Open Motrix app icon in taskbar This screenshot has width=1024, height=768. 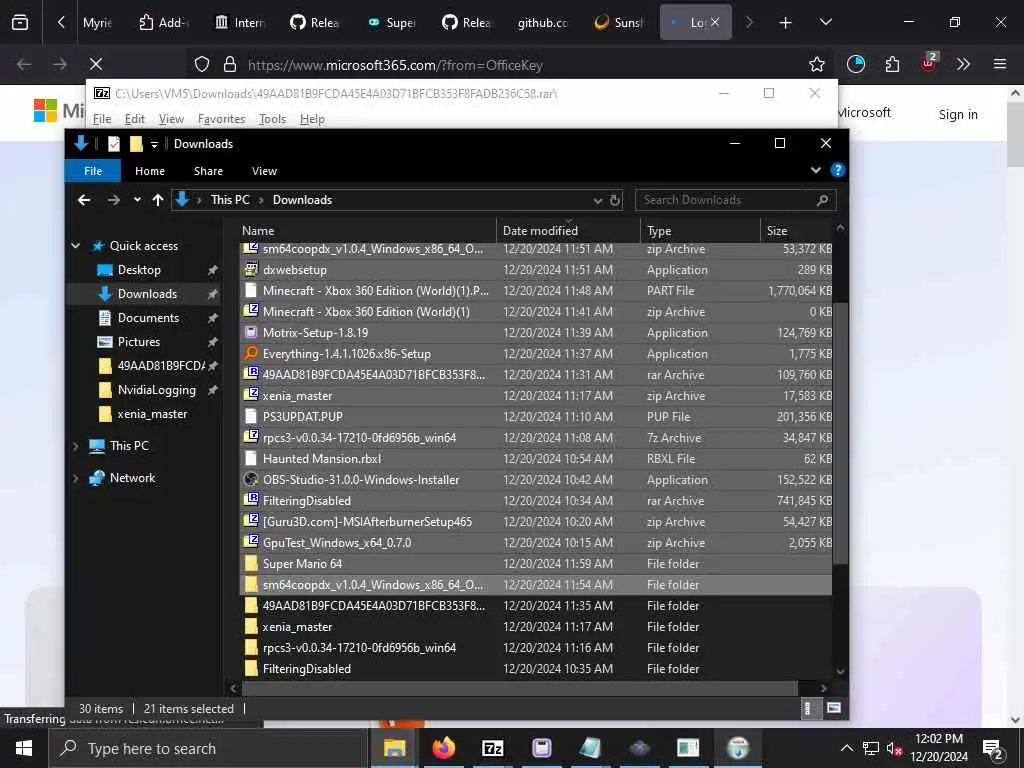[541, 748]
